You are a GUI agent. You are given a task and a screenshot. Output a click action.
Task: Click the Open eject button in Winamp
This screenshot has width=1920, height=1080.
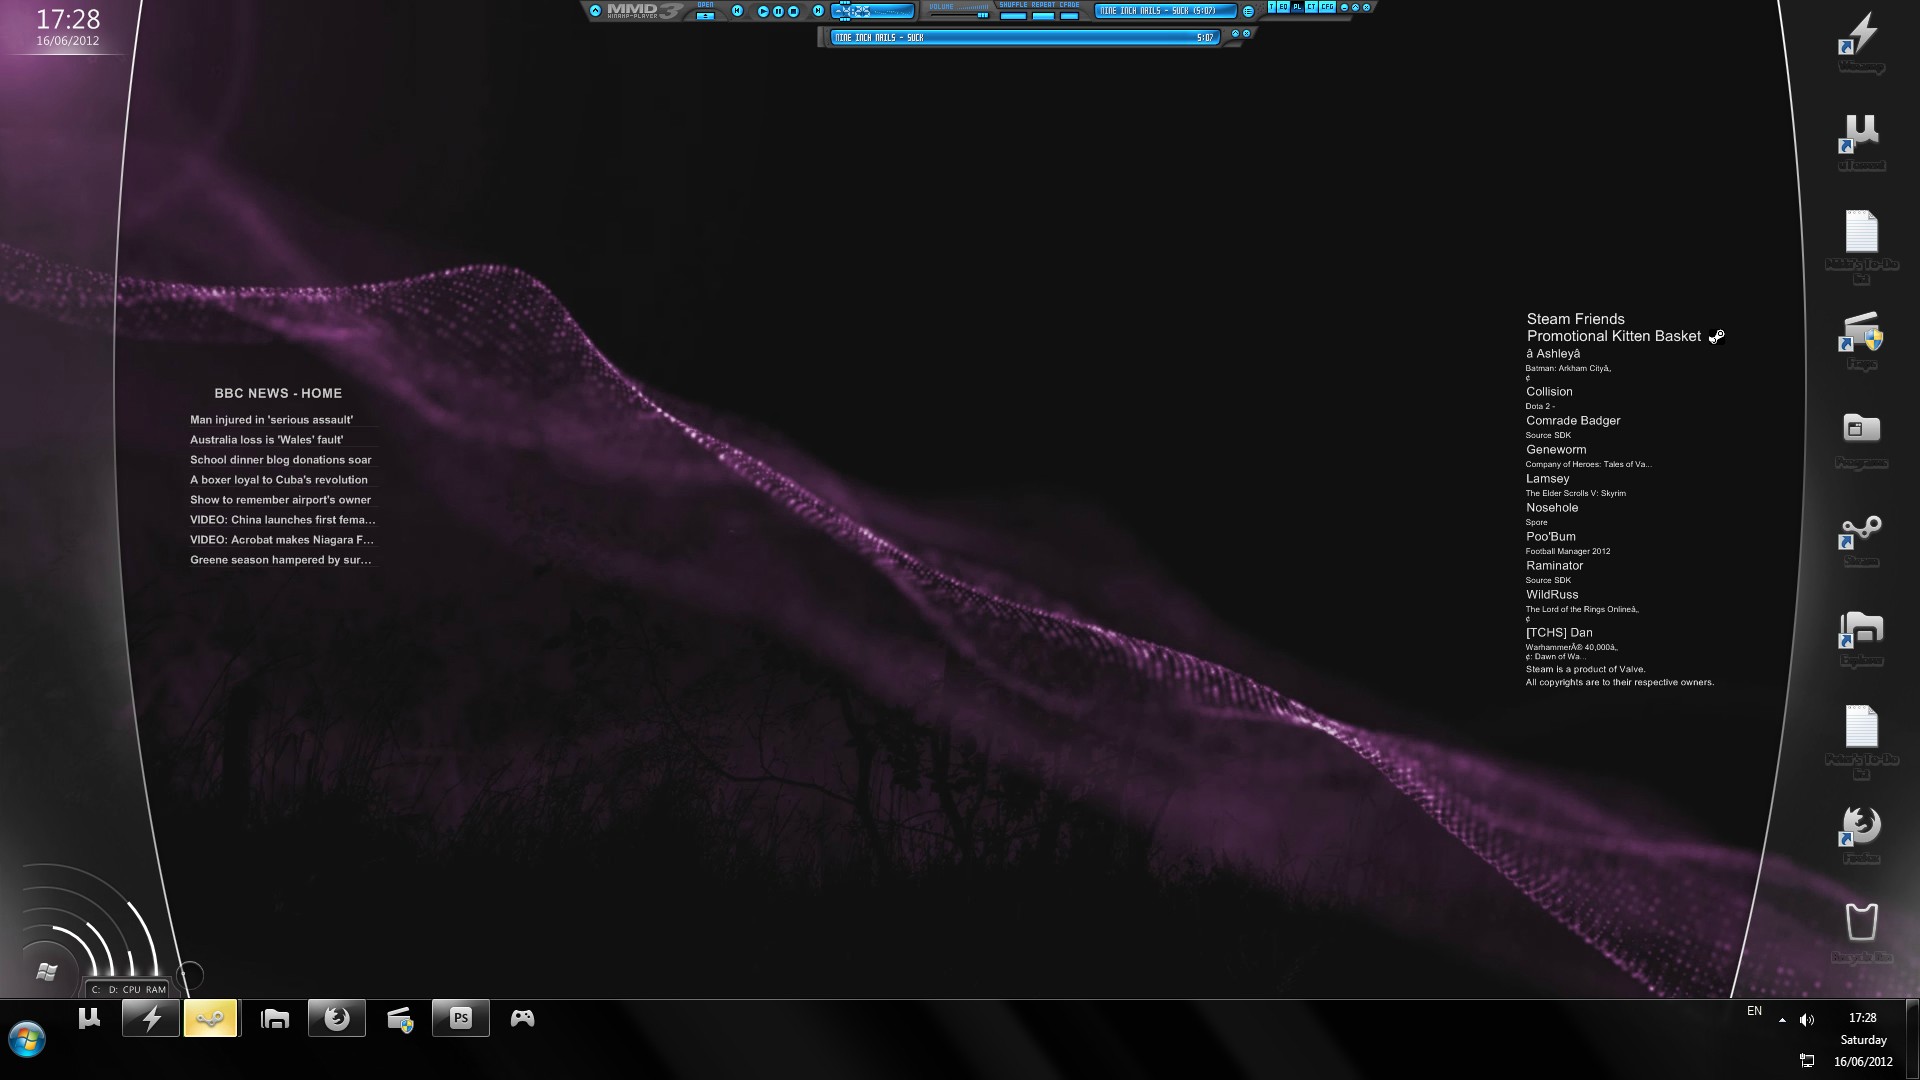point(705,16)
